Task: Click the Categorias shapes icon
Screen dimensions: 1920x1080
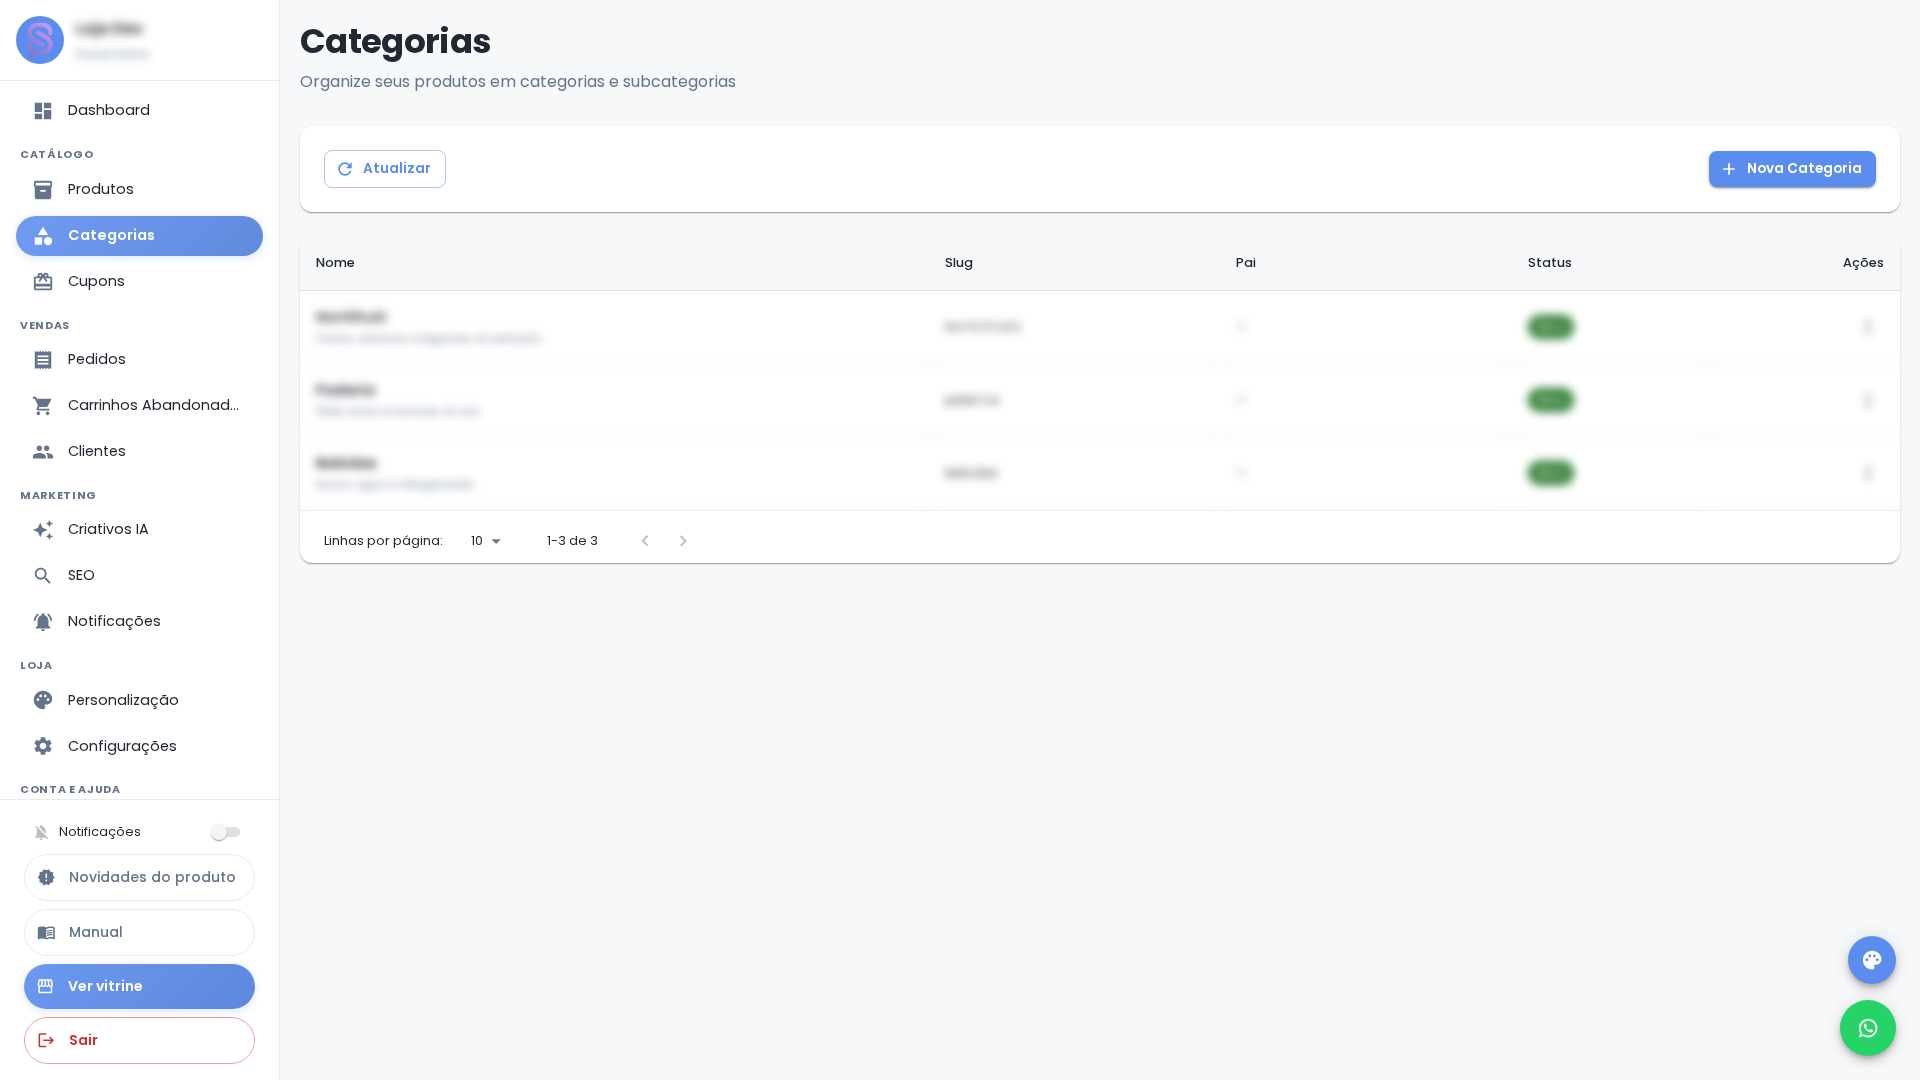Action: (x=43, y=236)
